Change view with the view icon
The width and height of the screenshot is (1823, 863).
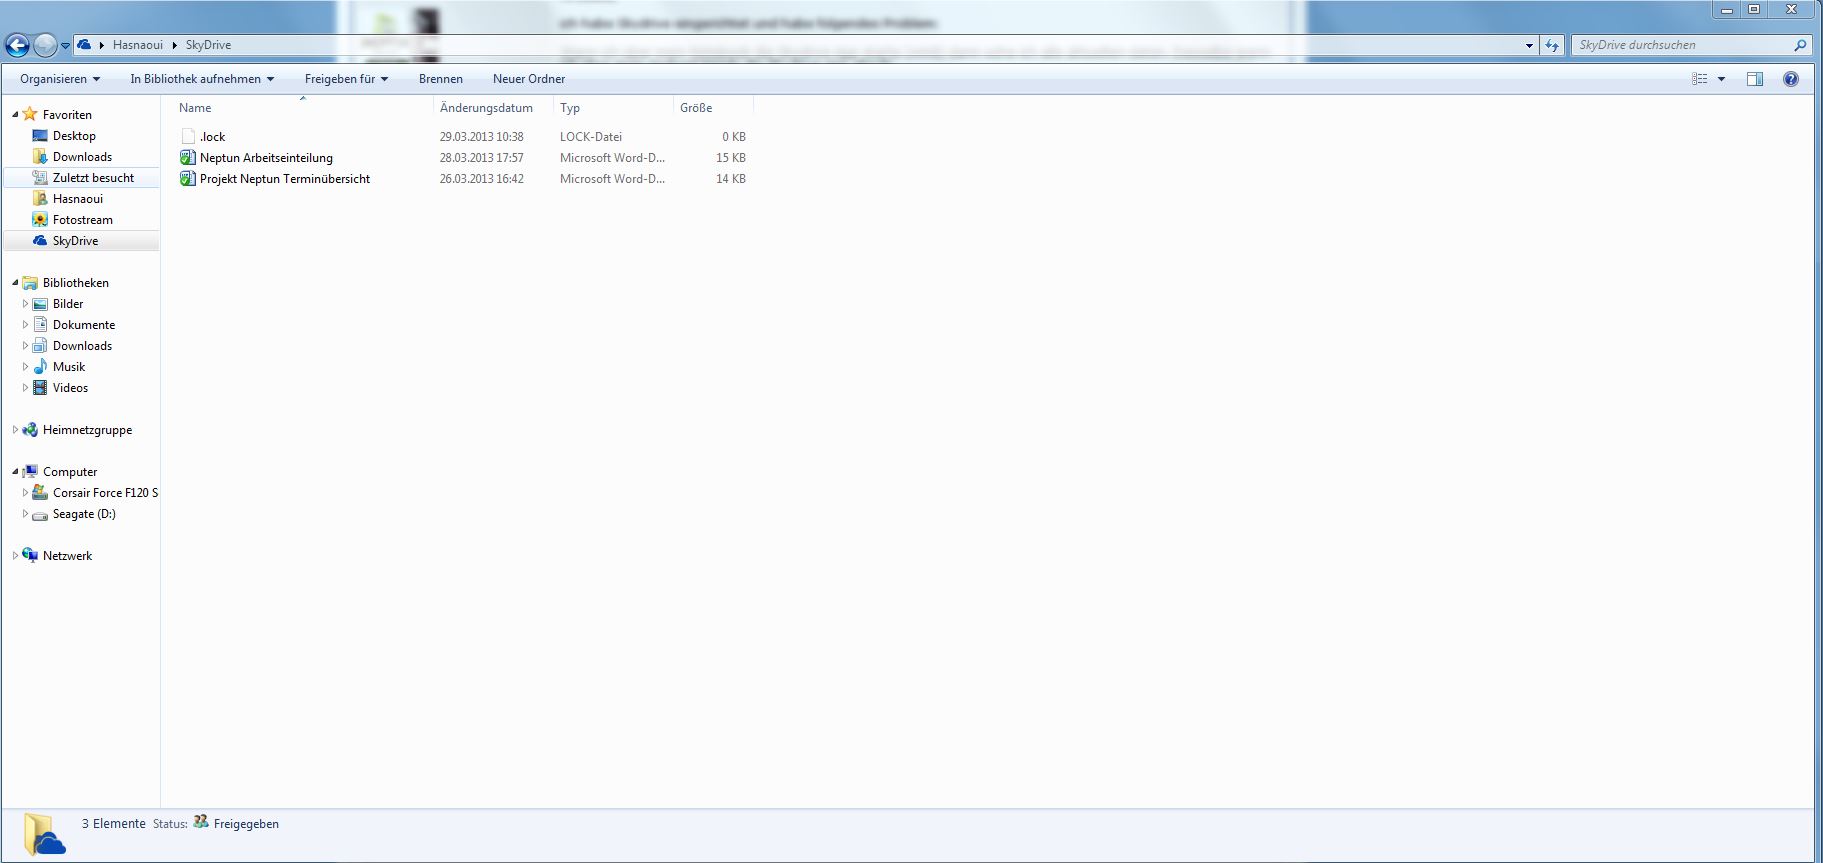point(1699,79)
